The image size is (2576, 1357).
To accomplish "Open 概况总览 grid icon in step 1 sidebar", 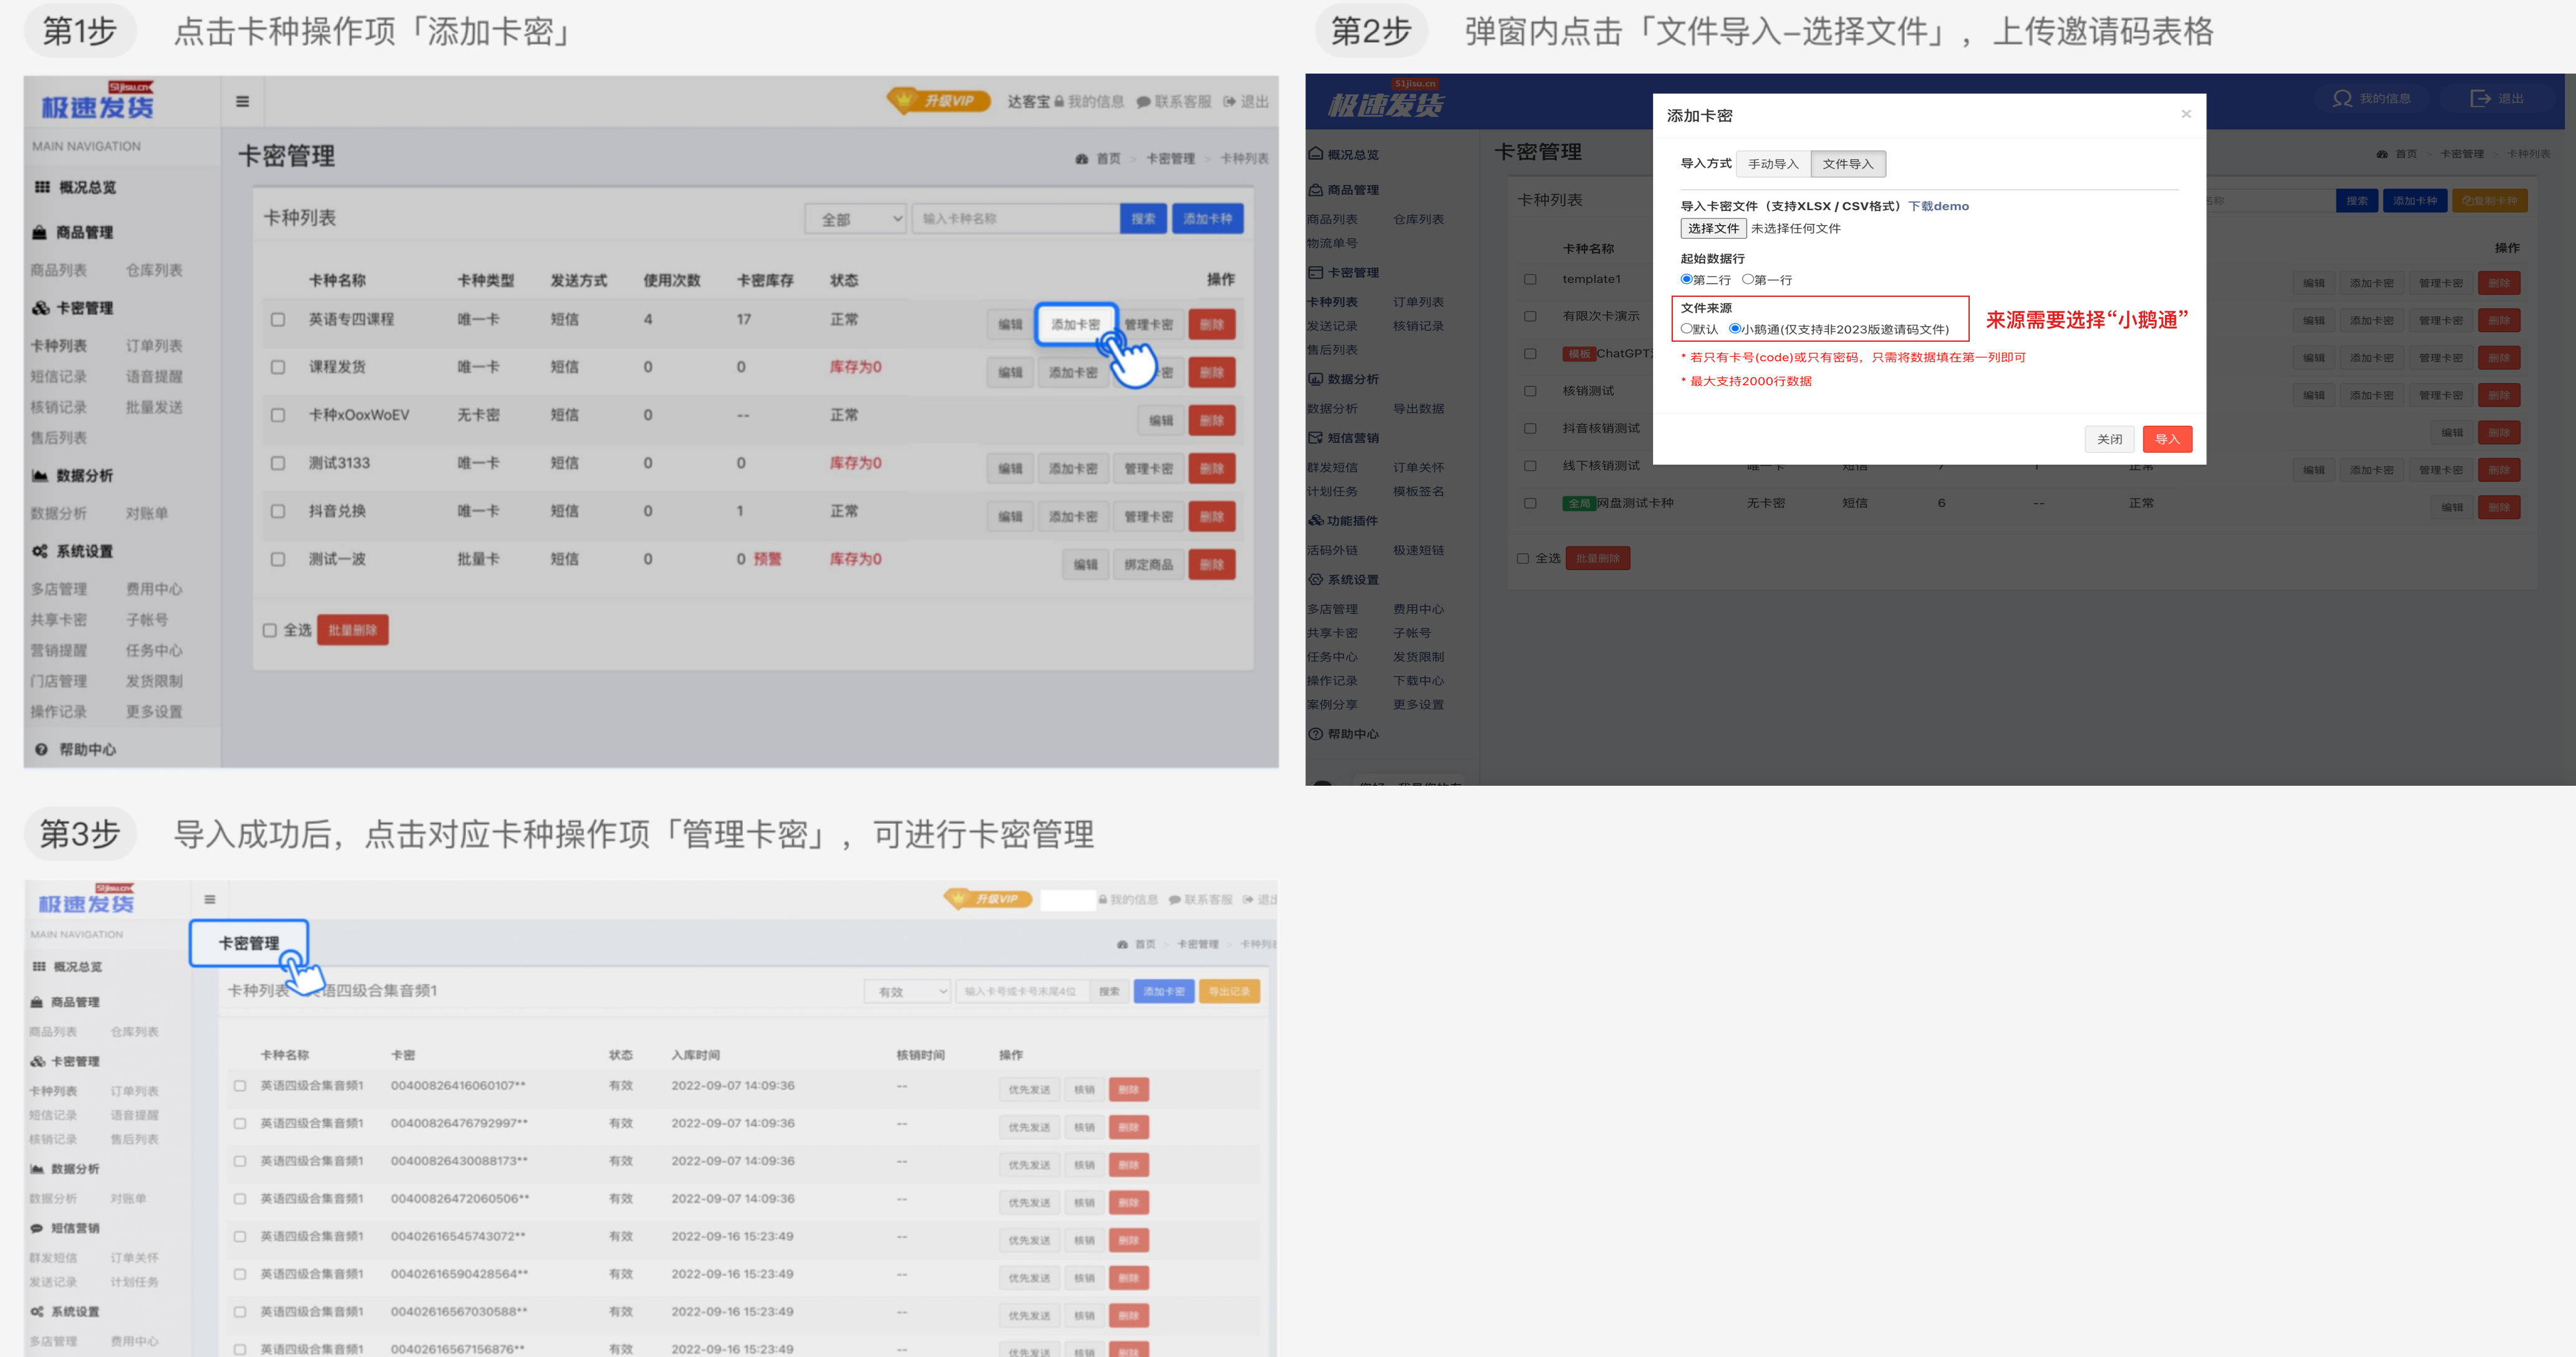I will pyautogui.click(x=42, y=187).
